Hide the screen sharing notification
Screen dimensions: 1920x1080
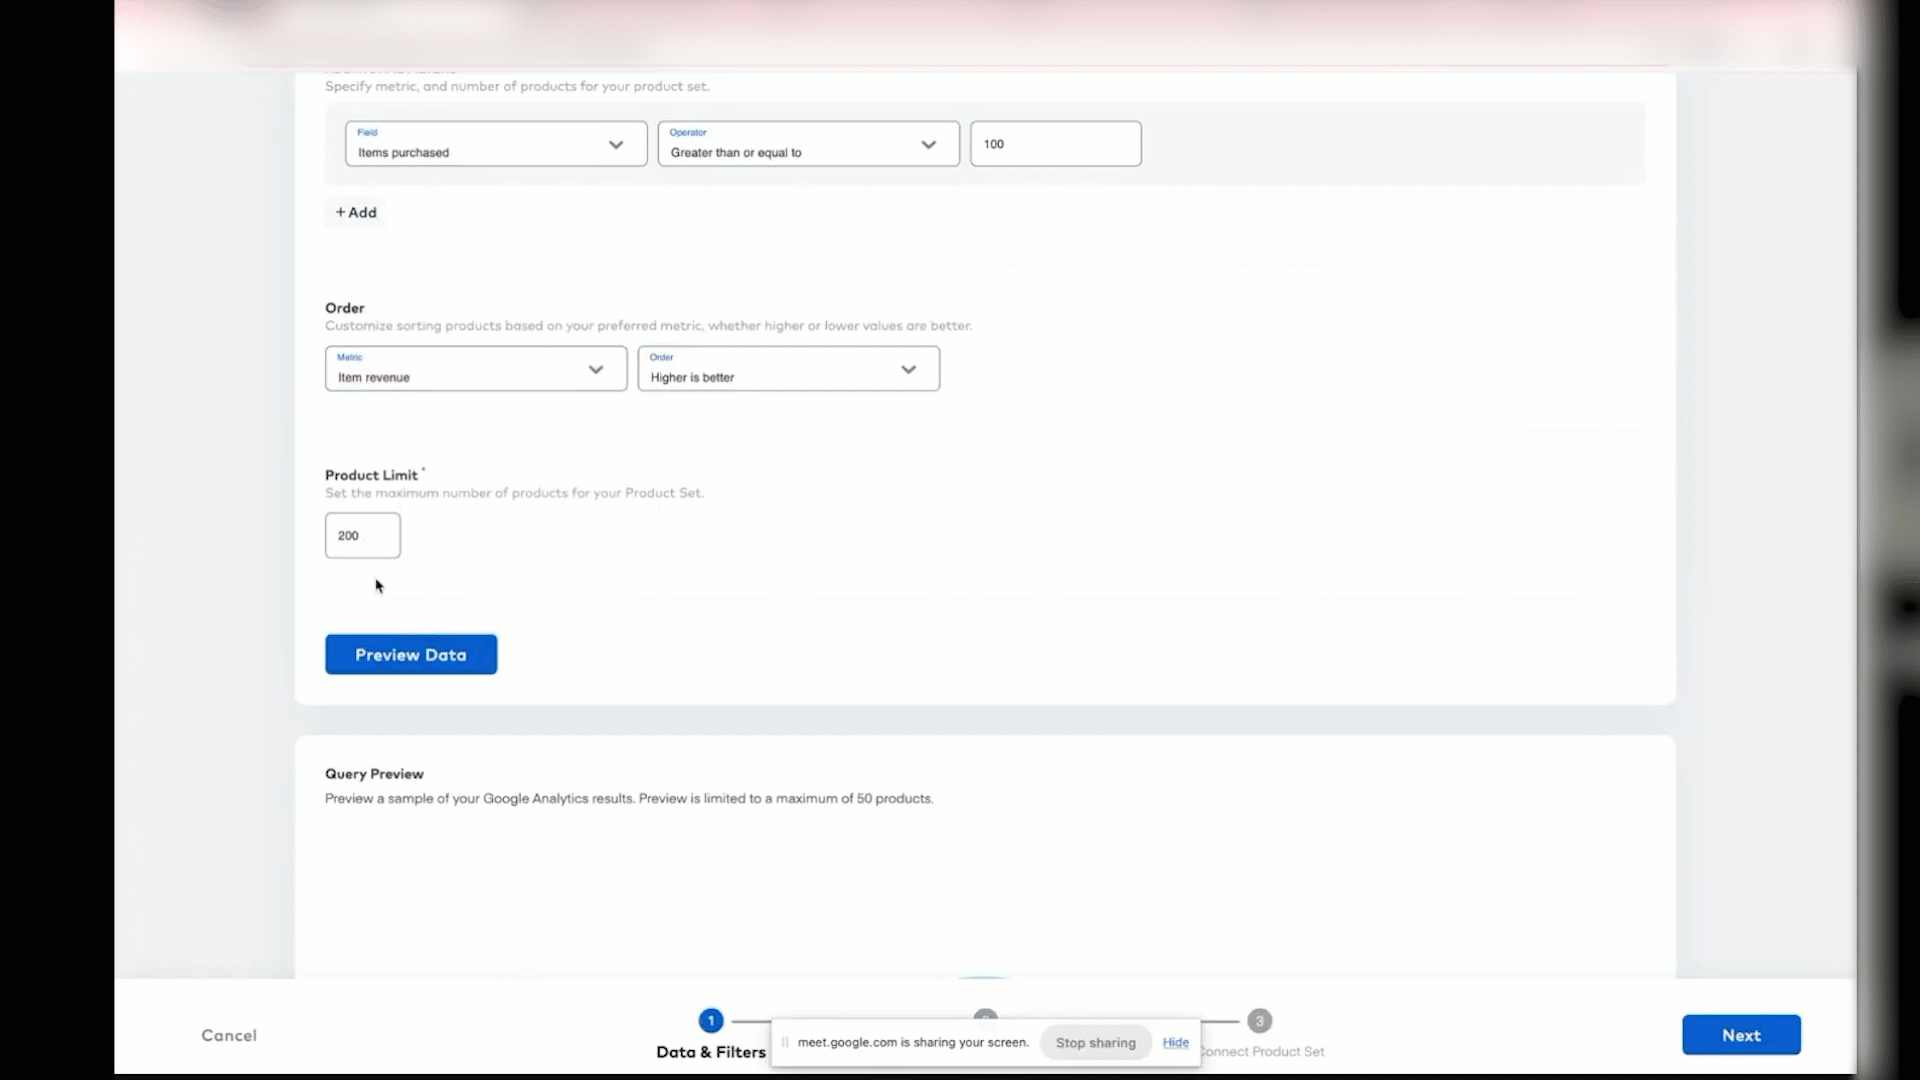[1176, 1042]
